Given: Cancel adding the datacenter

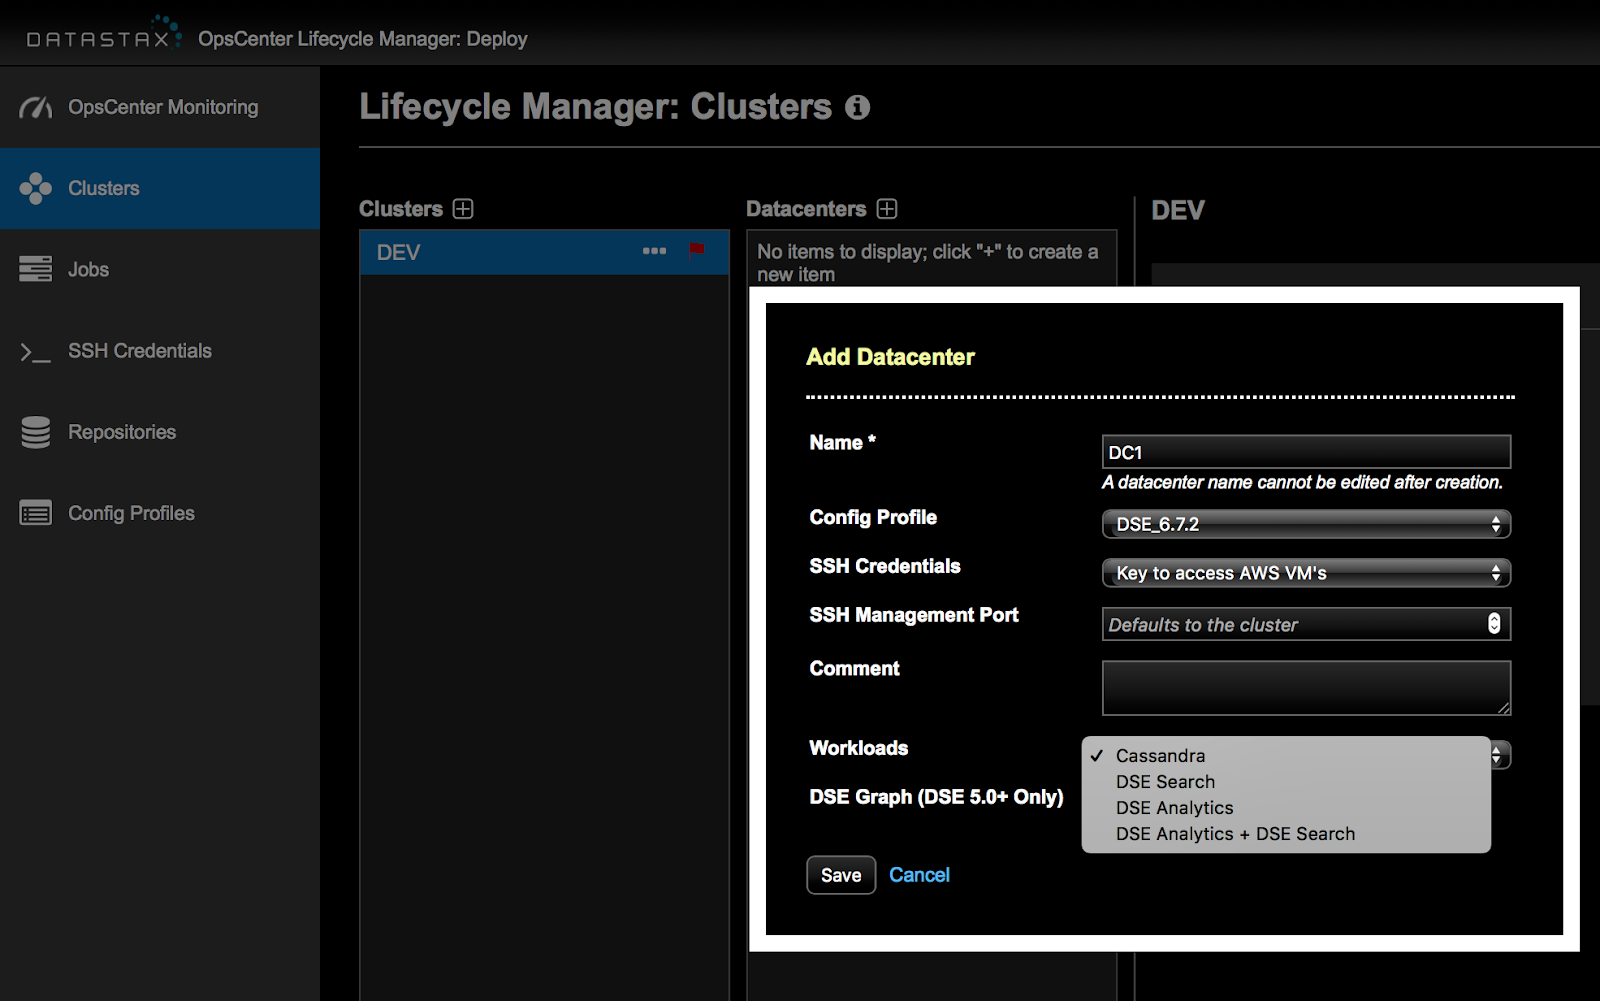Looking at the screenshot, I should click(919, 875).
